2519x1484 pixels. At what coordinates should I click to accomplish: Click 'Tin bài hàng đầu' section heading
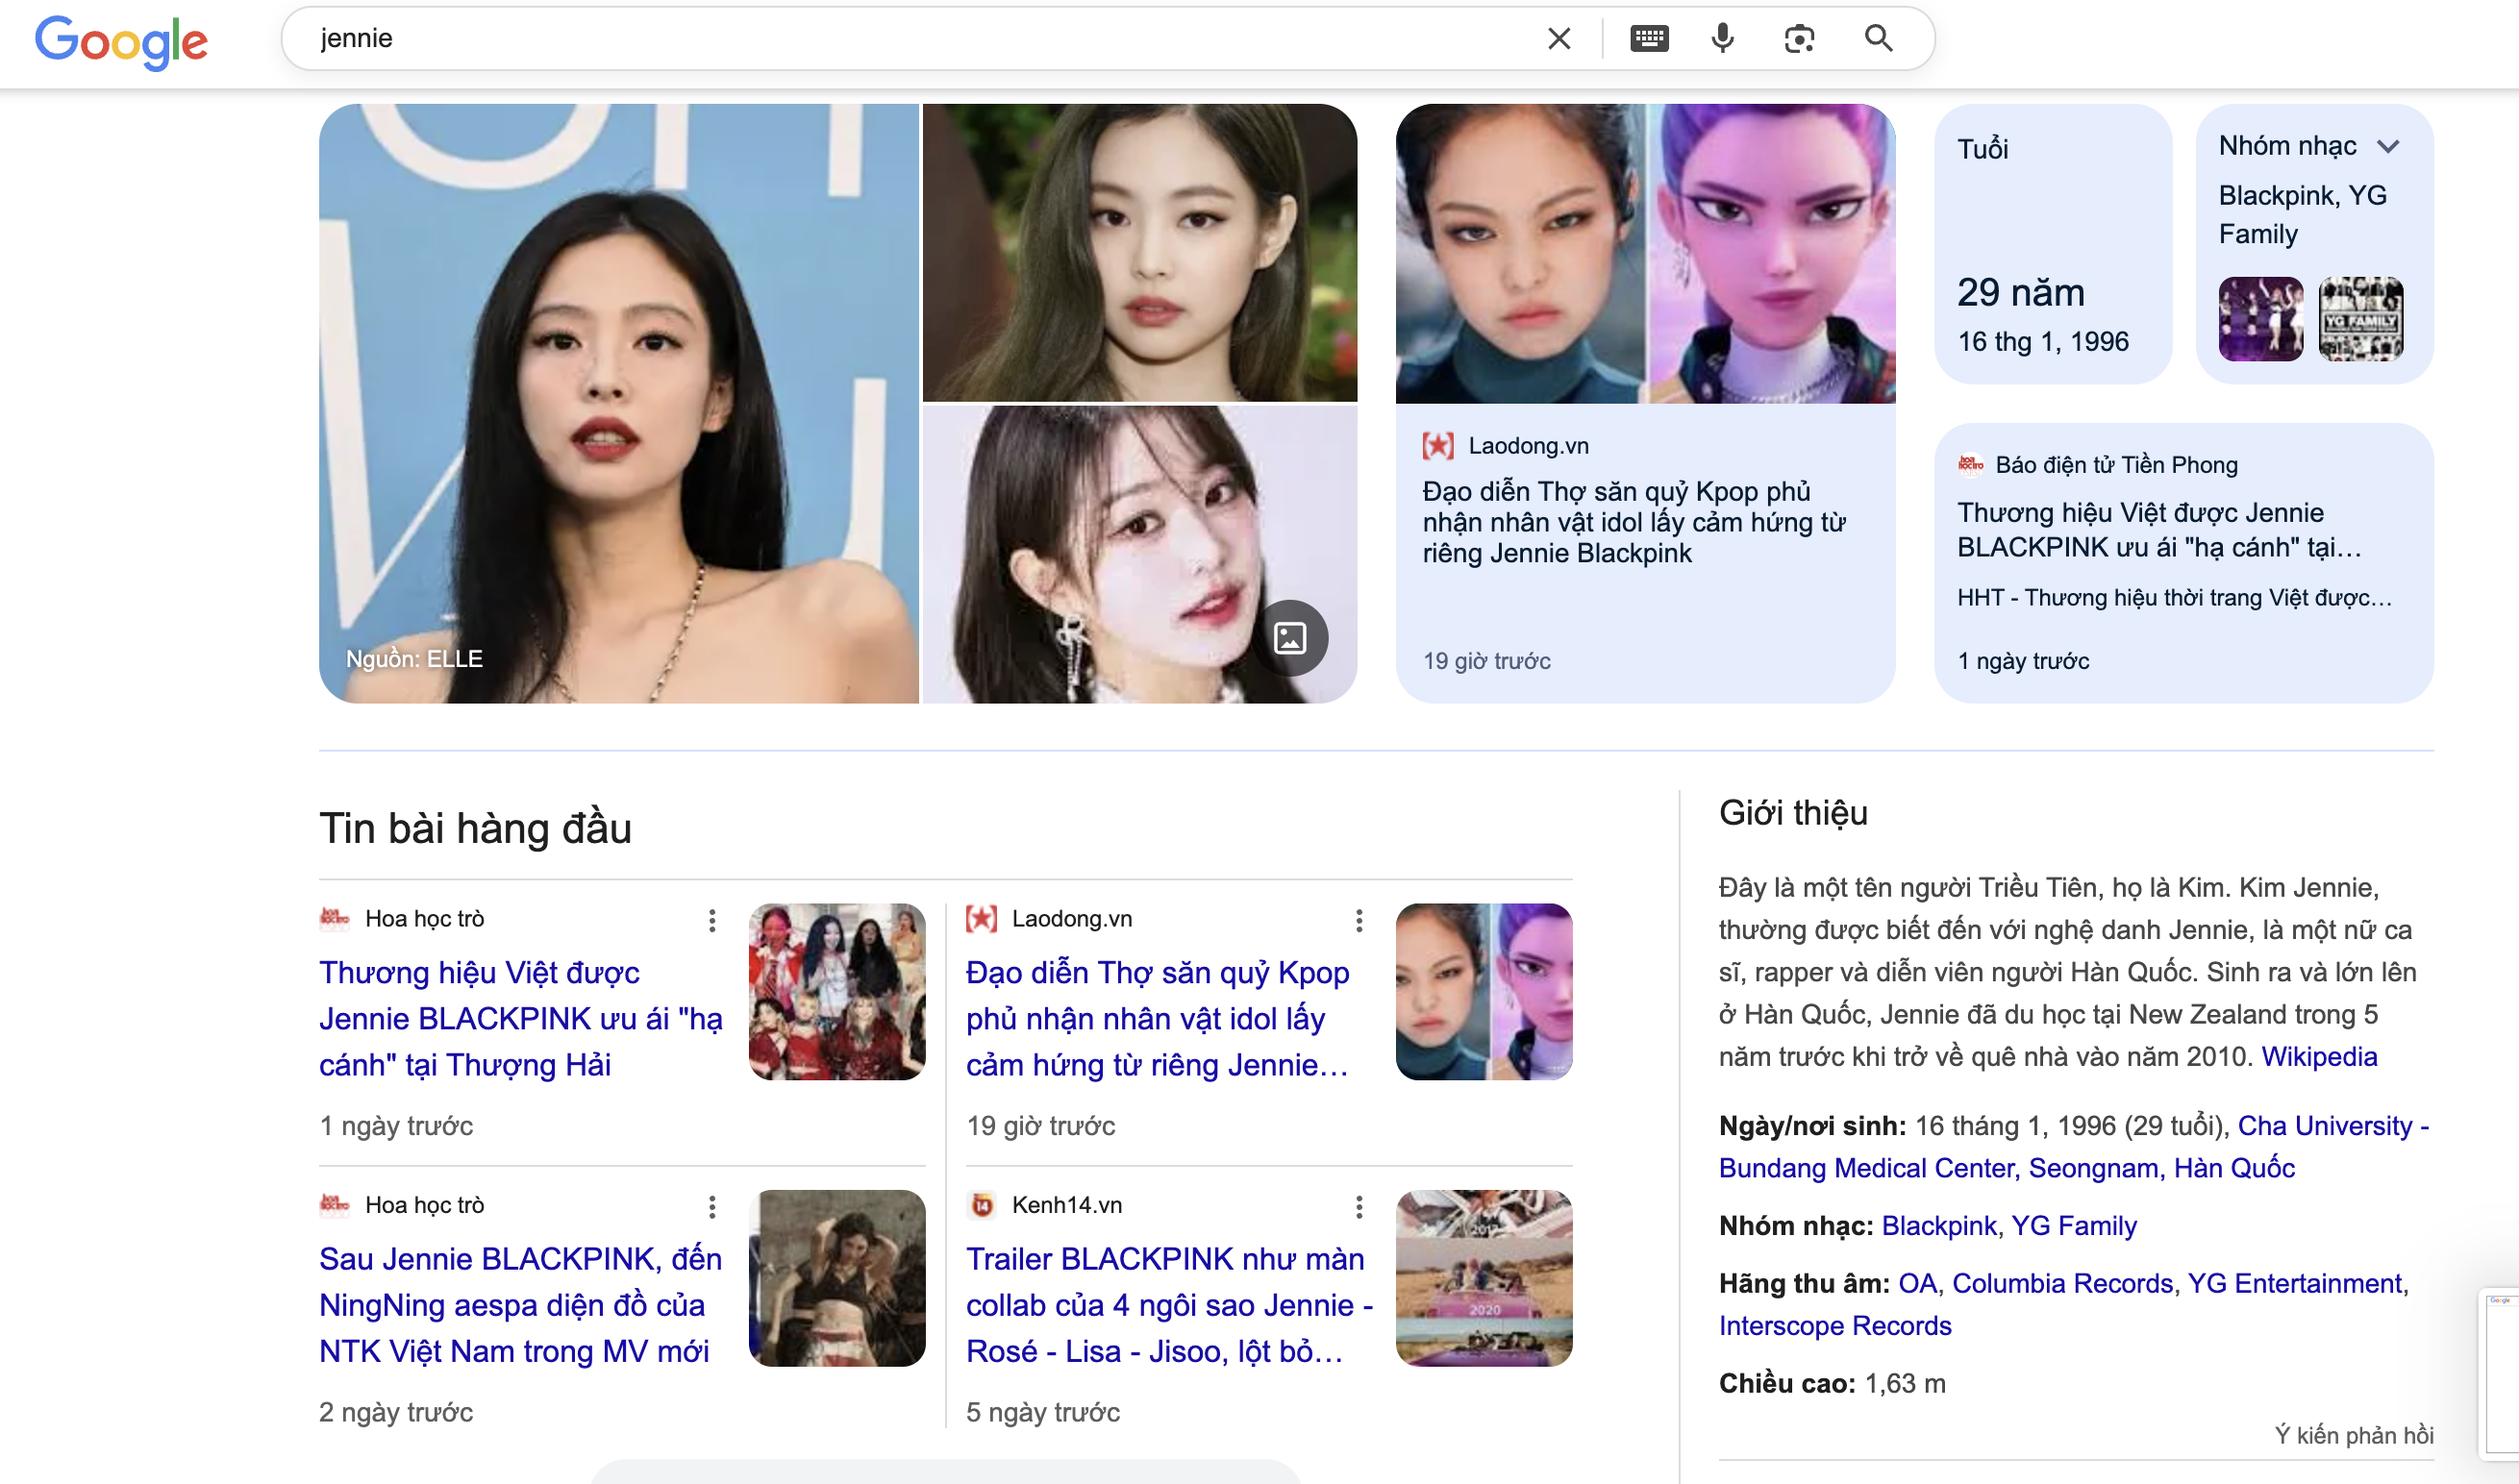tap(475, 829)
